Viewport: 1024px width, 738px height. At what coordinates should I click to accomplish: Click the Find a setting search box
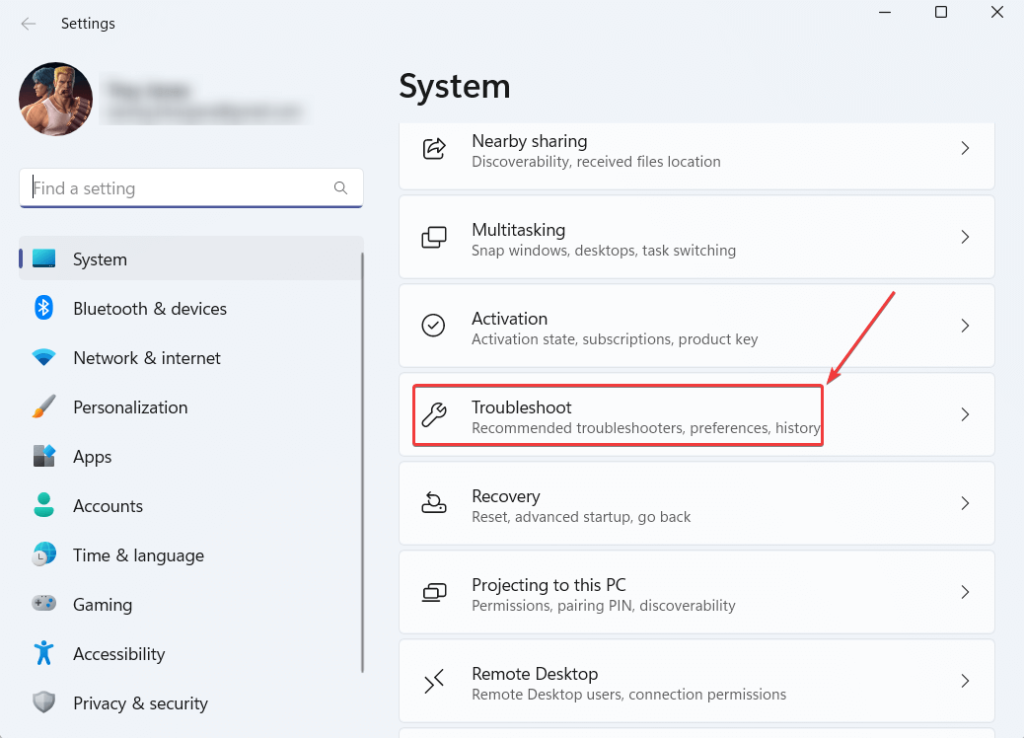pos(180,188)
